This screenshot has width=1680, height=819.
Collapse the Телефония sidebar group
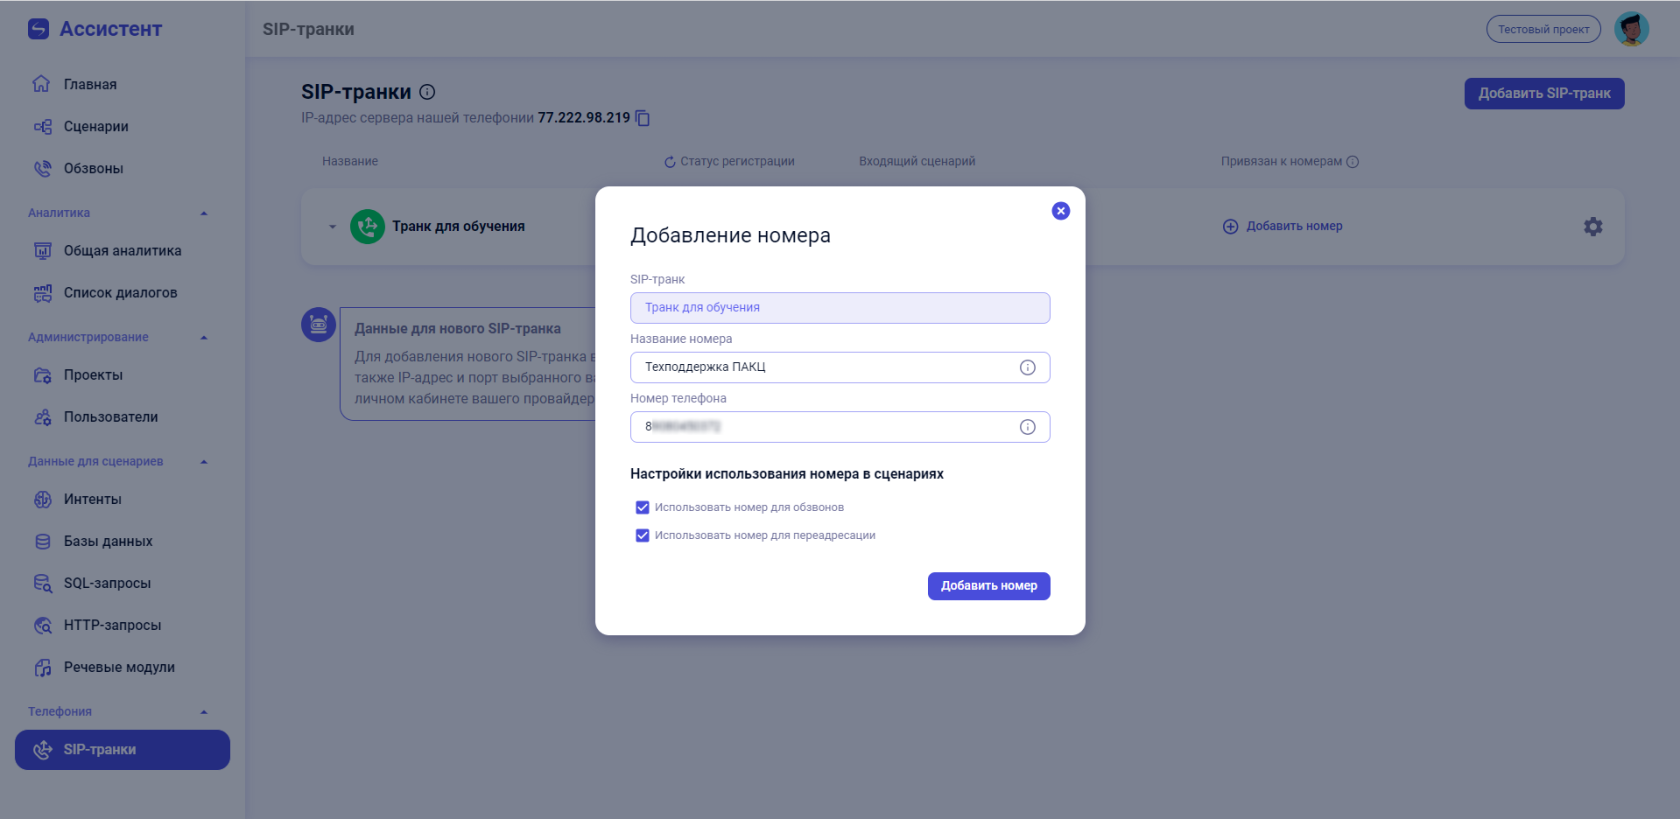tap(204, 712)
